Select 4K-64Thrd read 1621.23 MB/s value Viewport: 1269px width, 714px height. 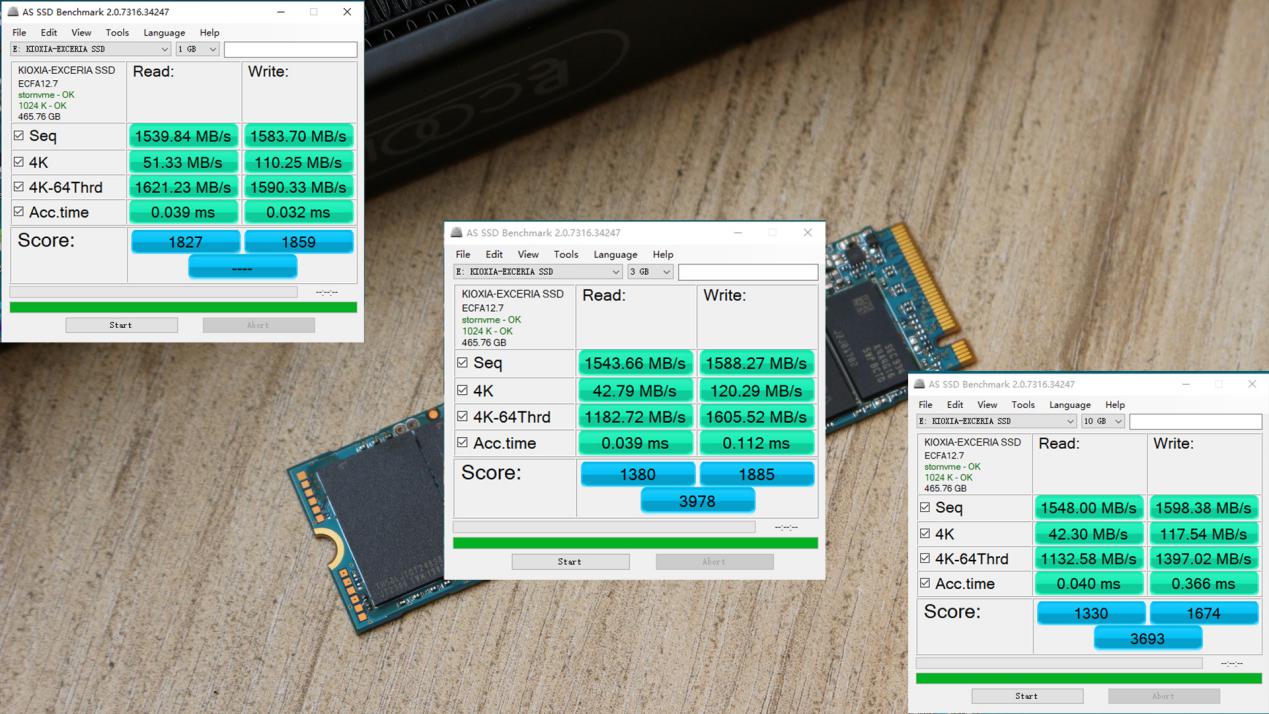(184, 187)
